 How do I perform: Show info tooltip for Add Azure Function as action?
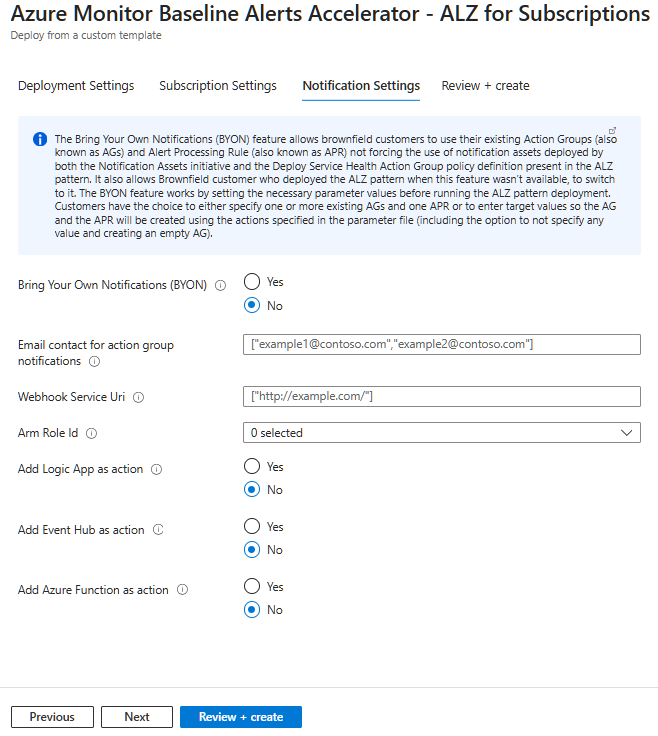point(182,590)
